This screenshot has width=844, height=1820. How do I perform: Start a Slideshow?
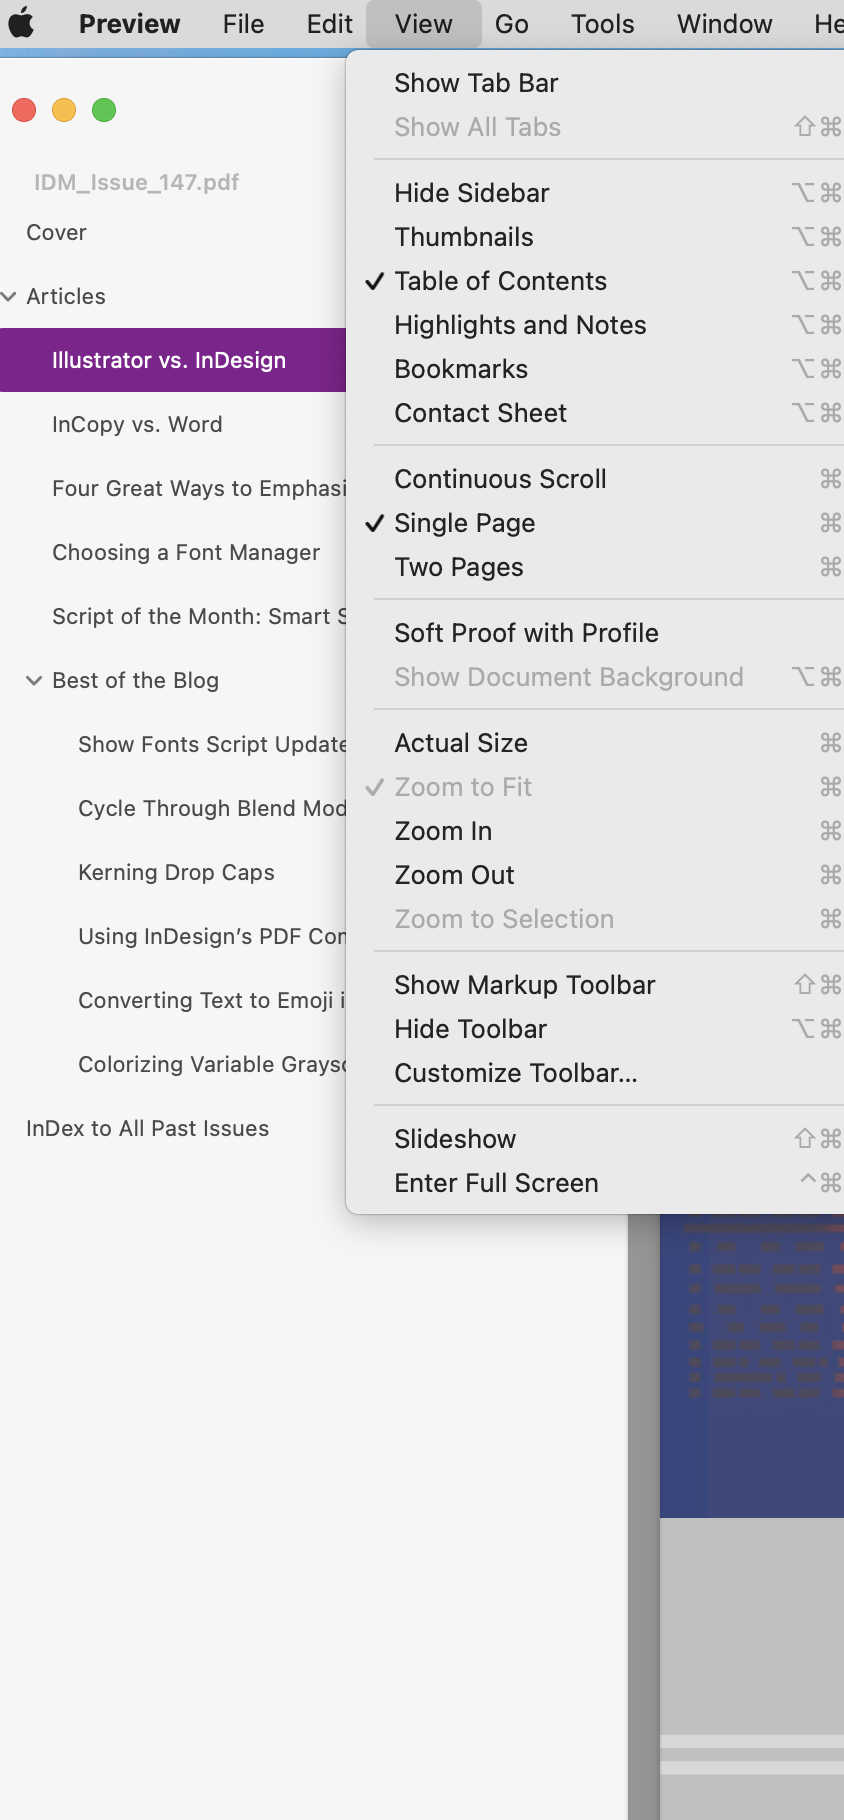(455, 1139)
